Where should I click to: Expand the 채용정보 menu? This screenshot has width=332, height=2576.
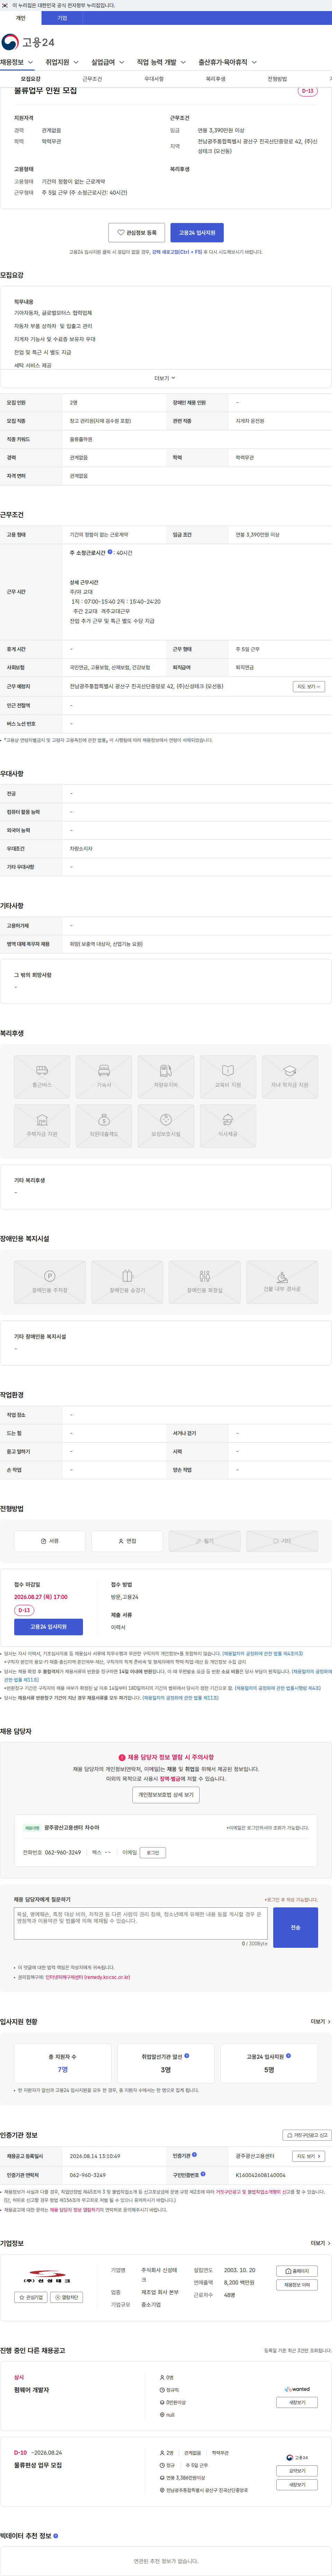[x=17, y=62]
